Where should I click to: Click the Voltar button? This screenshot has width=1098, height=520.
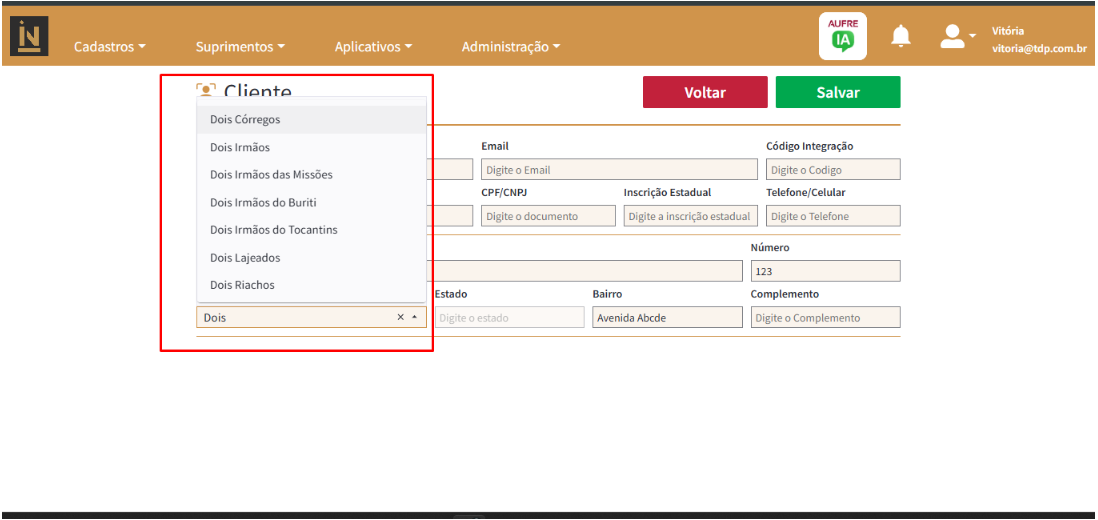pos(705,92)
